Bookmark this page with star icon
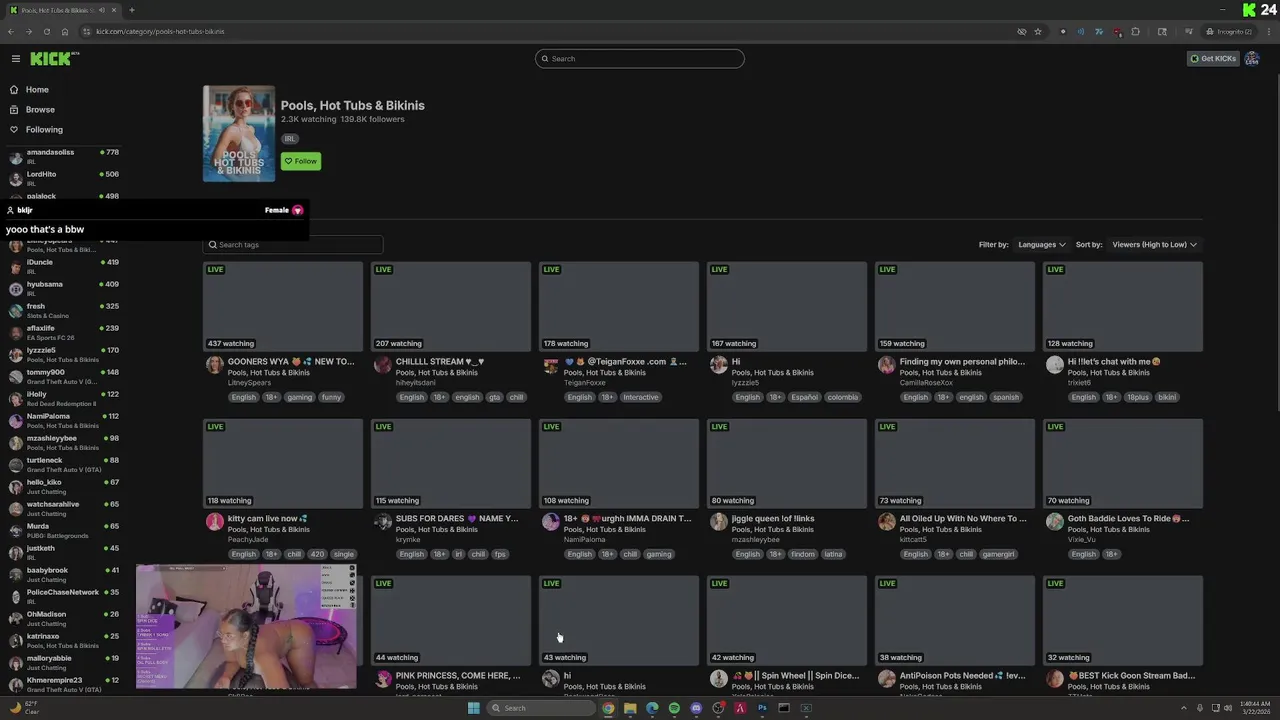 pos(1038,32)
